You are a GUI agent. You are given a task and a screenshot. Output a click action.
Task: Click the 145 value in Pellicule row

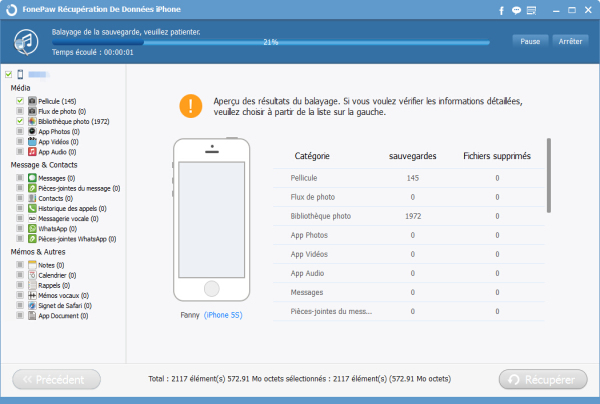click(412, 178)
